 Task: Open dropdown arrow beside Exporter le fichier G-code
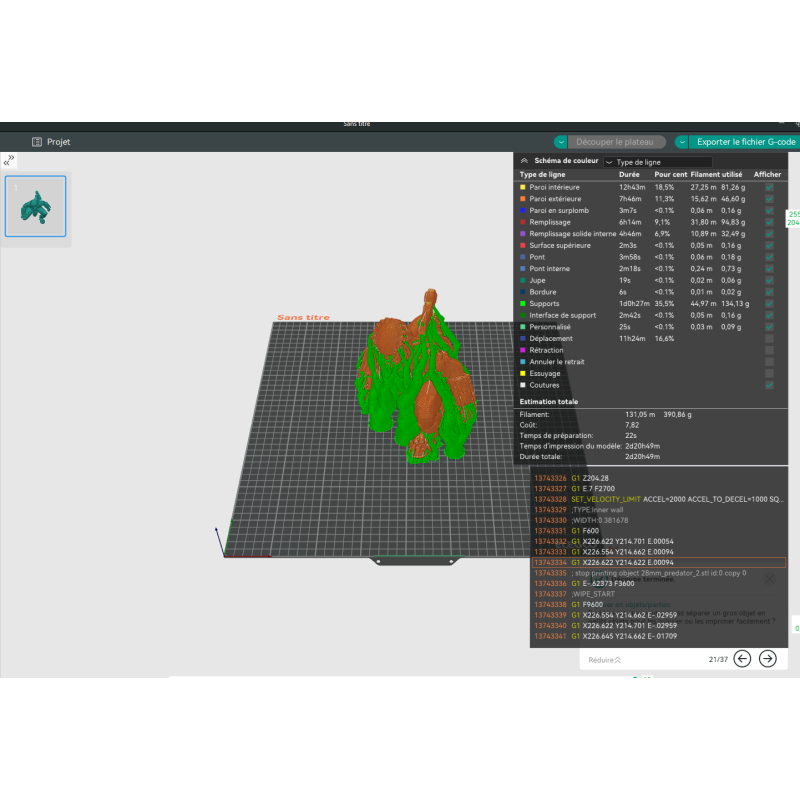[682, 142]
